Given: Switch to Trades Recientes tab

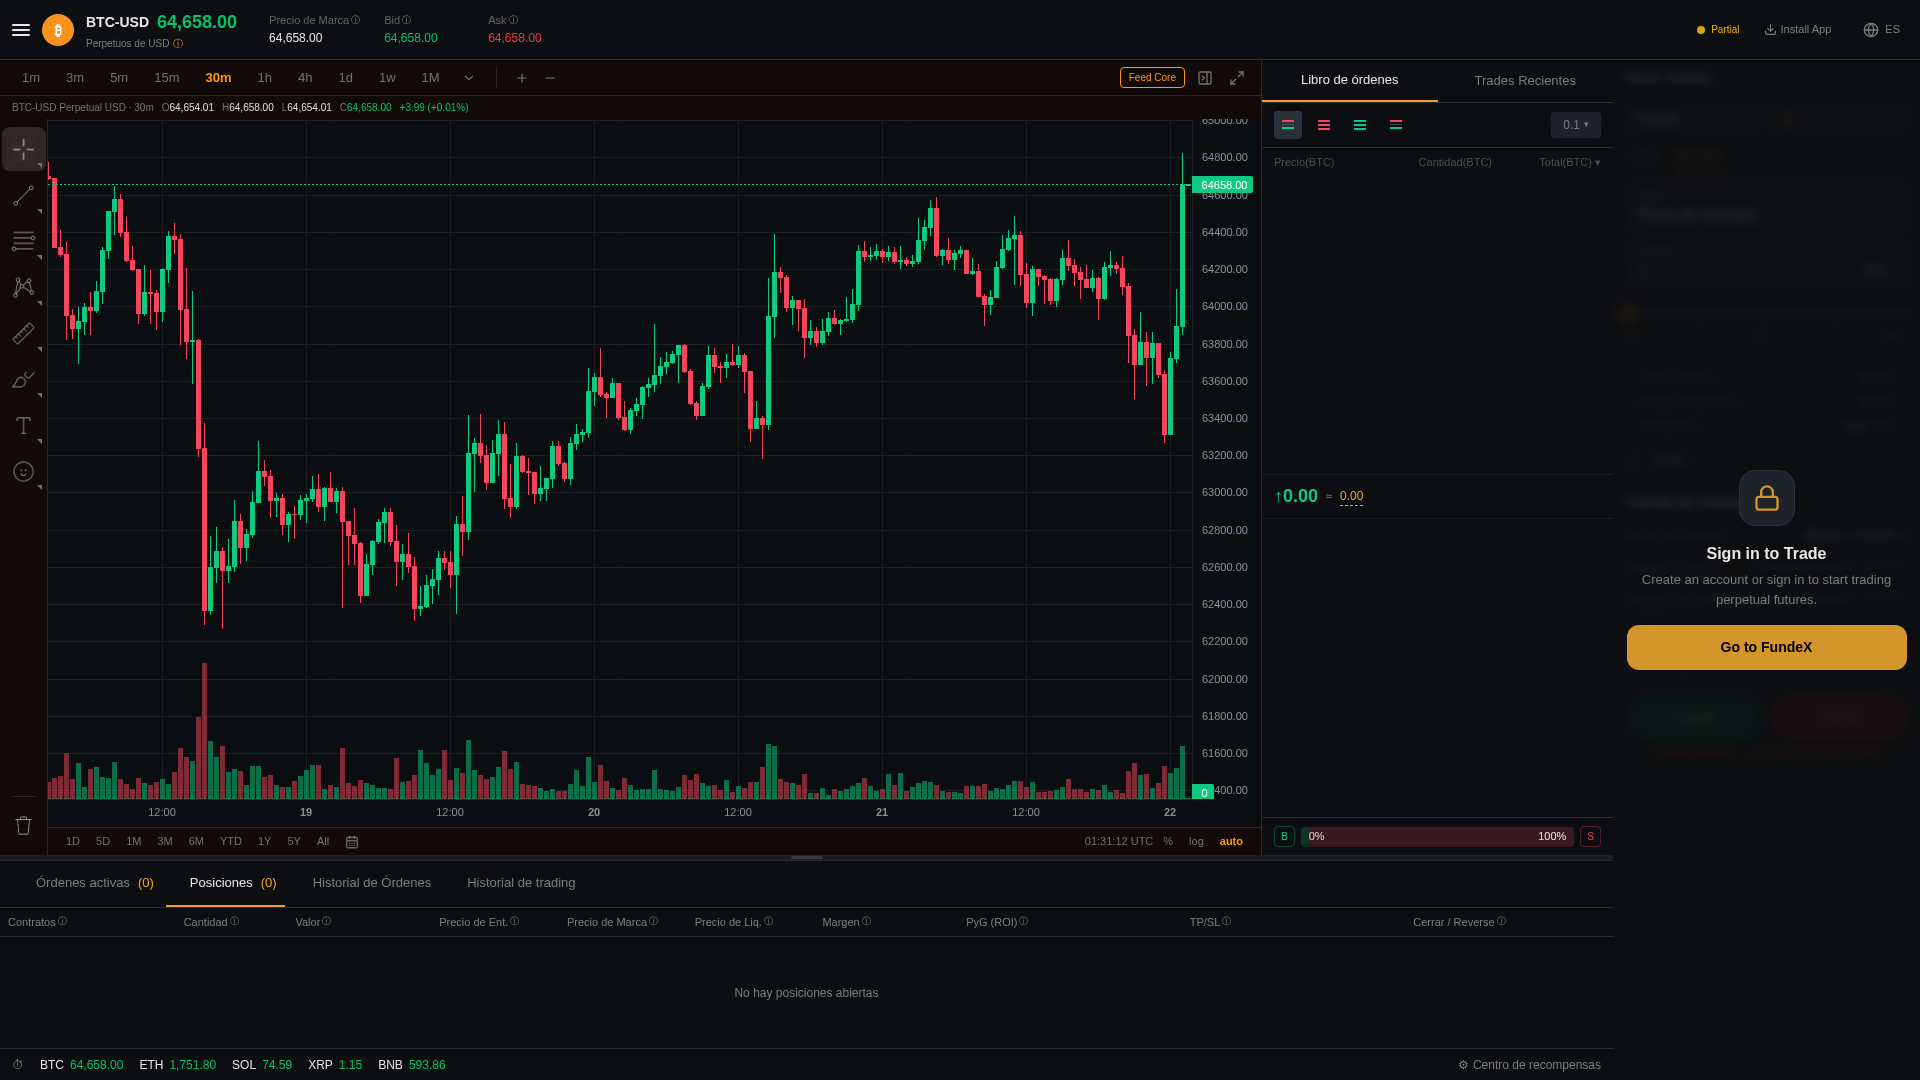Looking at the screenshot, I should pos(1525,81).
